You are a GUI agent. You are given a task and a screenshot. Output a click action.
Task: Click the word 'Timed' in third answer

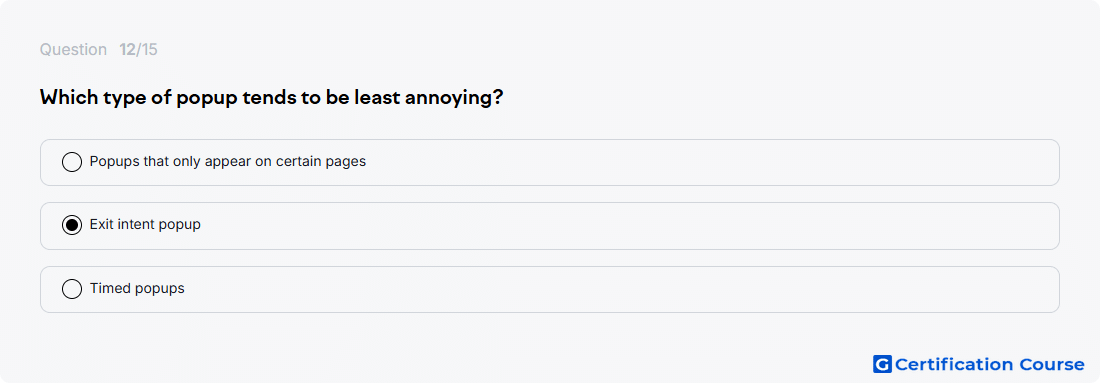point(107,288)
